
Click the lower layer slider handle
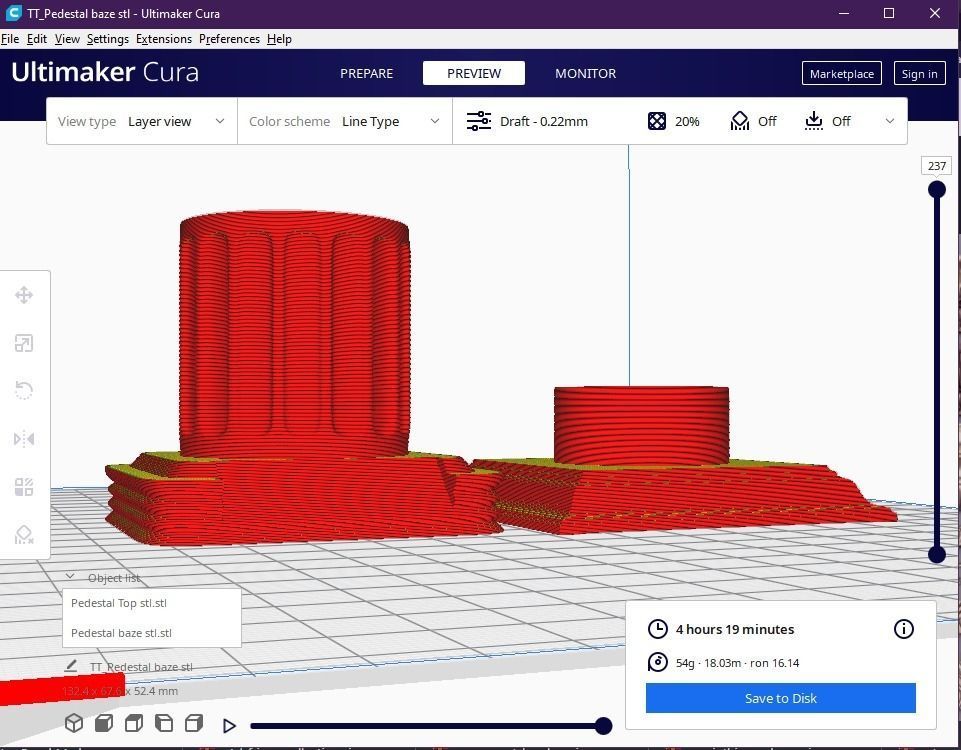tap(936, 555)
